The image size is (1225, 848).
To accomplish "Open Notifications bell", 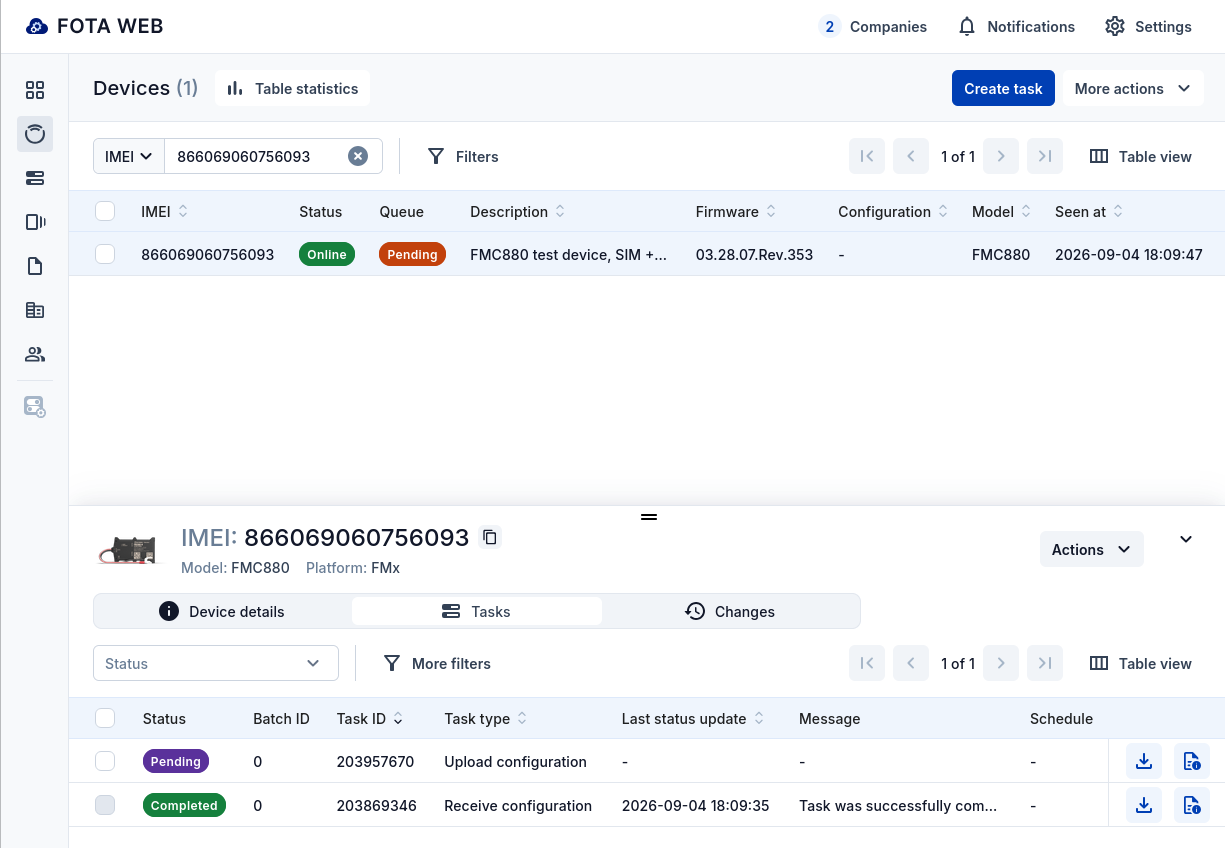I will (x=1016, y=27).
